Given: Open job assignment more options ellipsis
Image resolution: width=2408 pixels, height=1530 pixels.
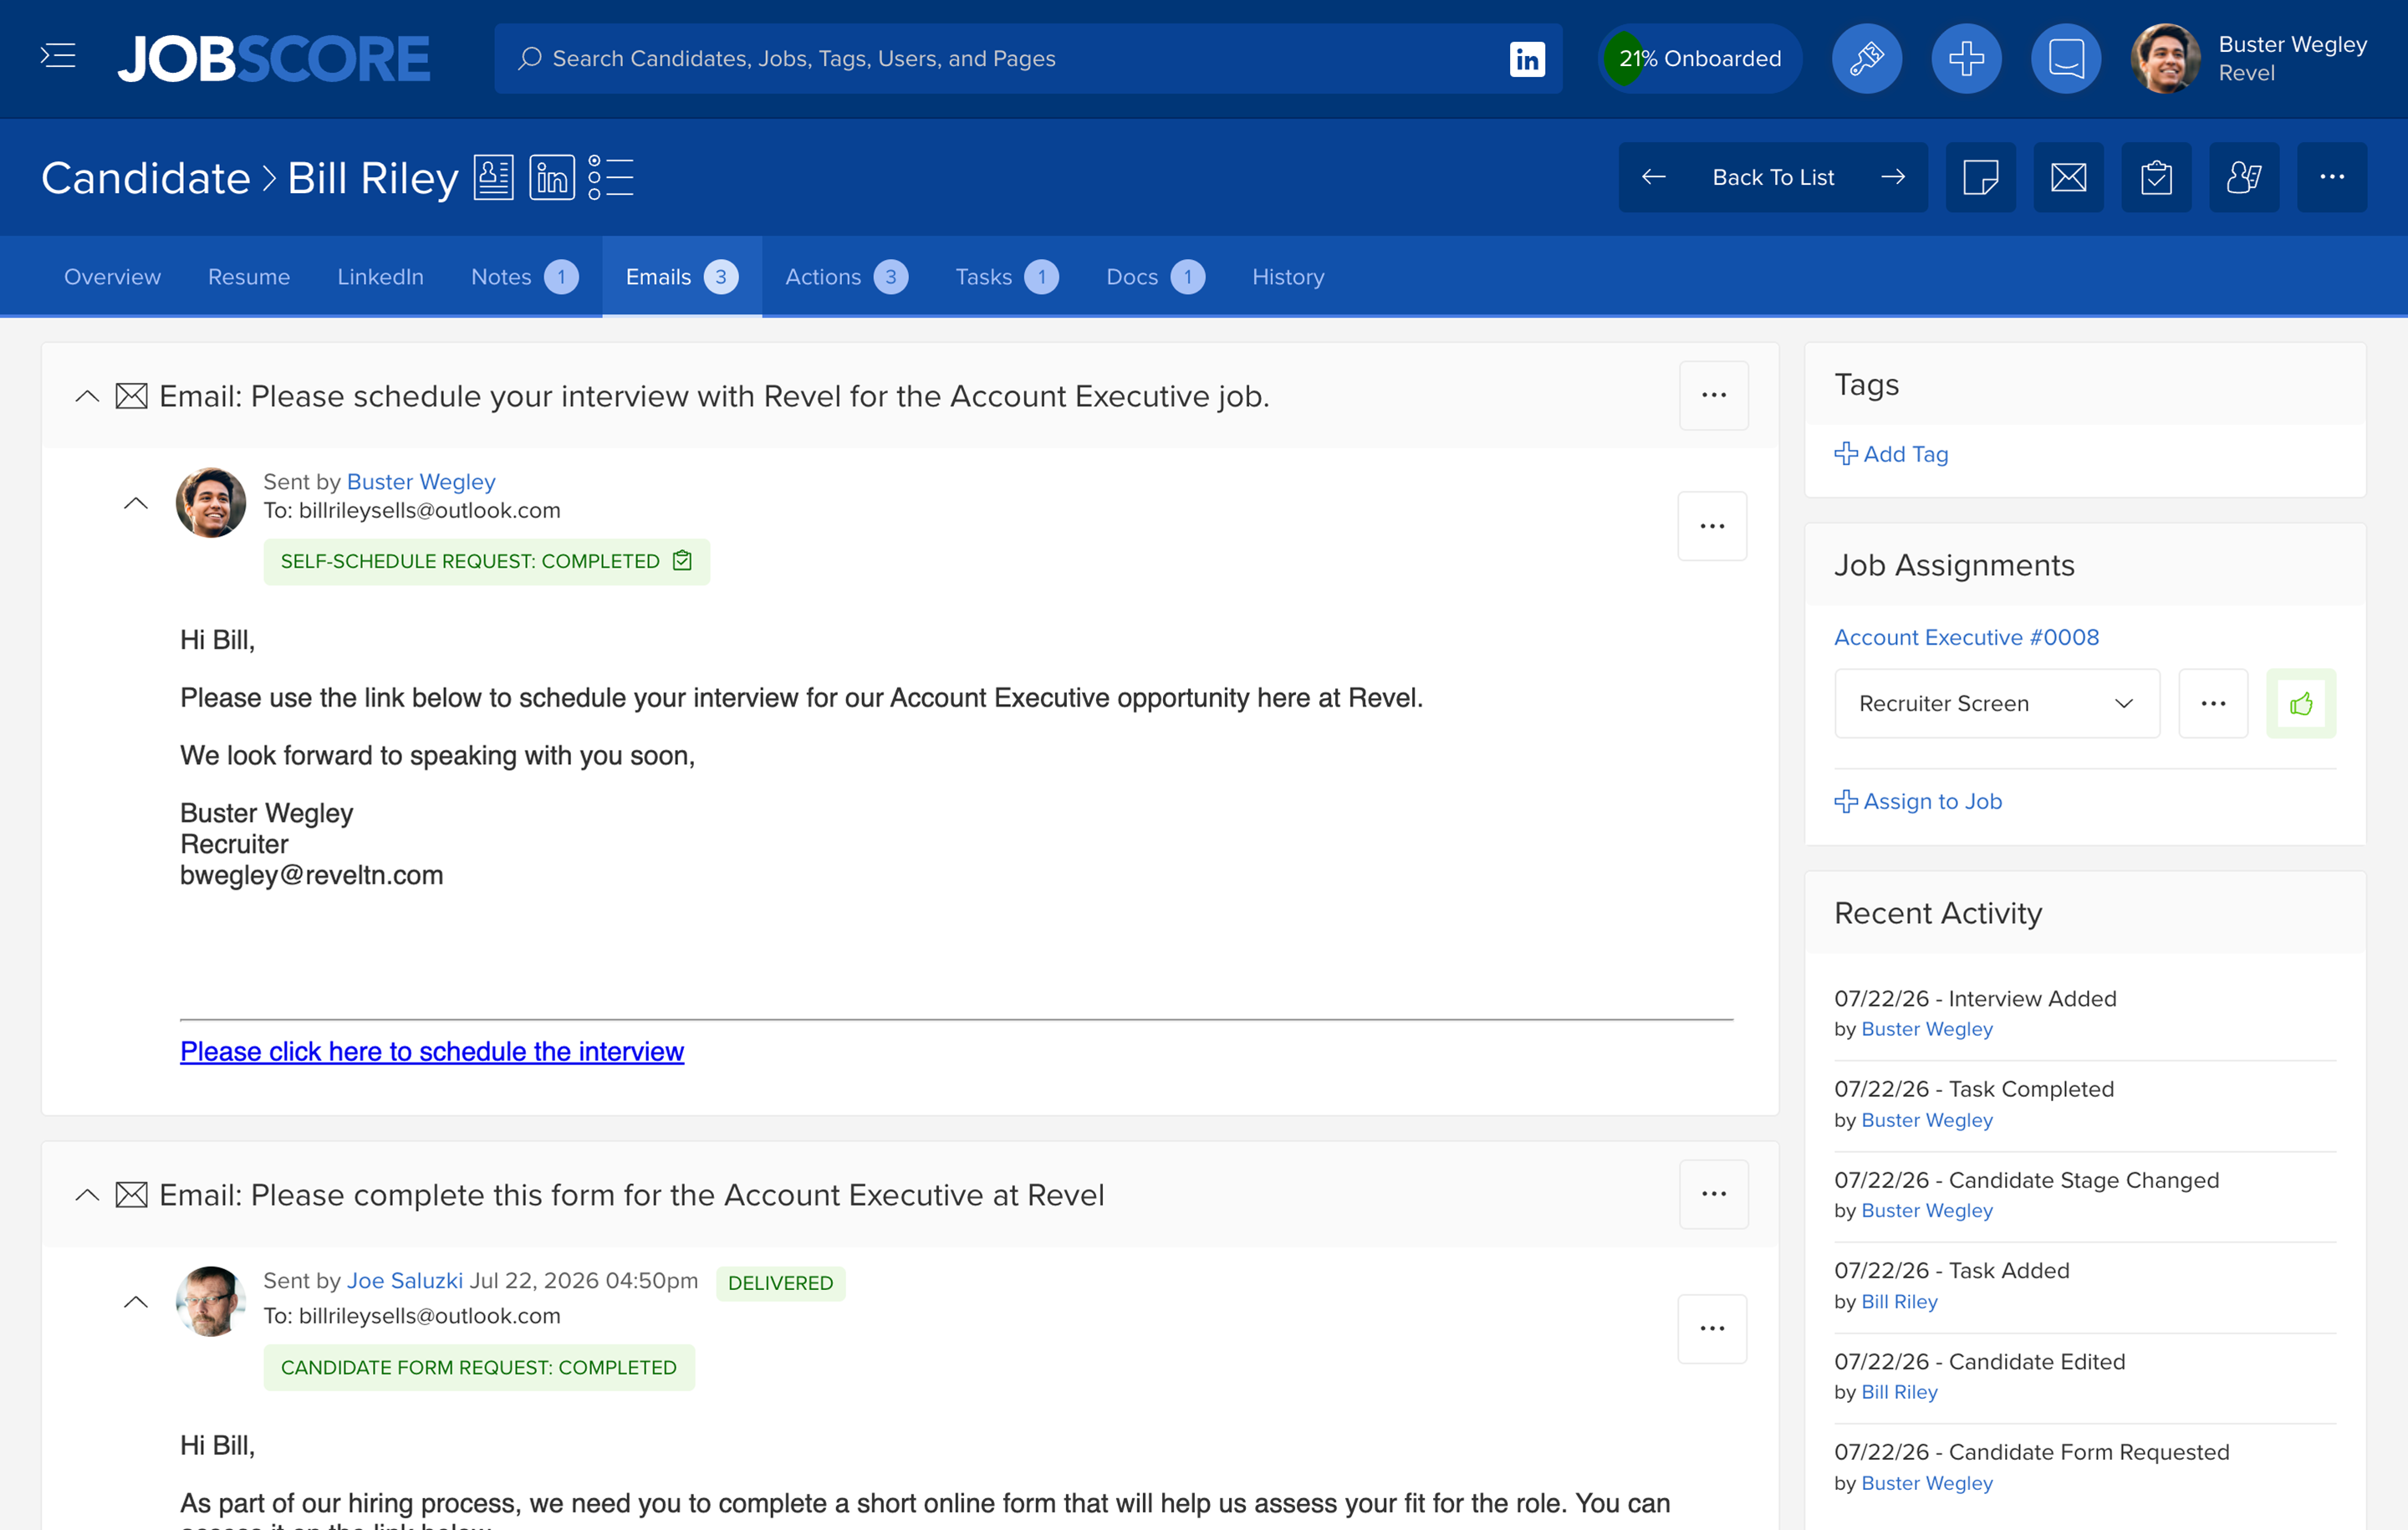Looking at the screenshot, I should pyautogui.click(x=2213, y=704).
